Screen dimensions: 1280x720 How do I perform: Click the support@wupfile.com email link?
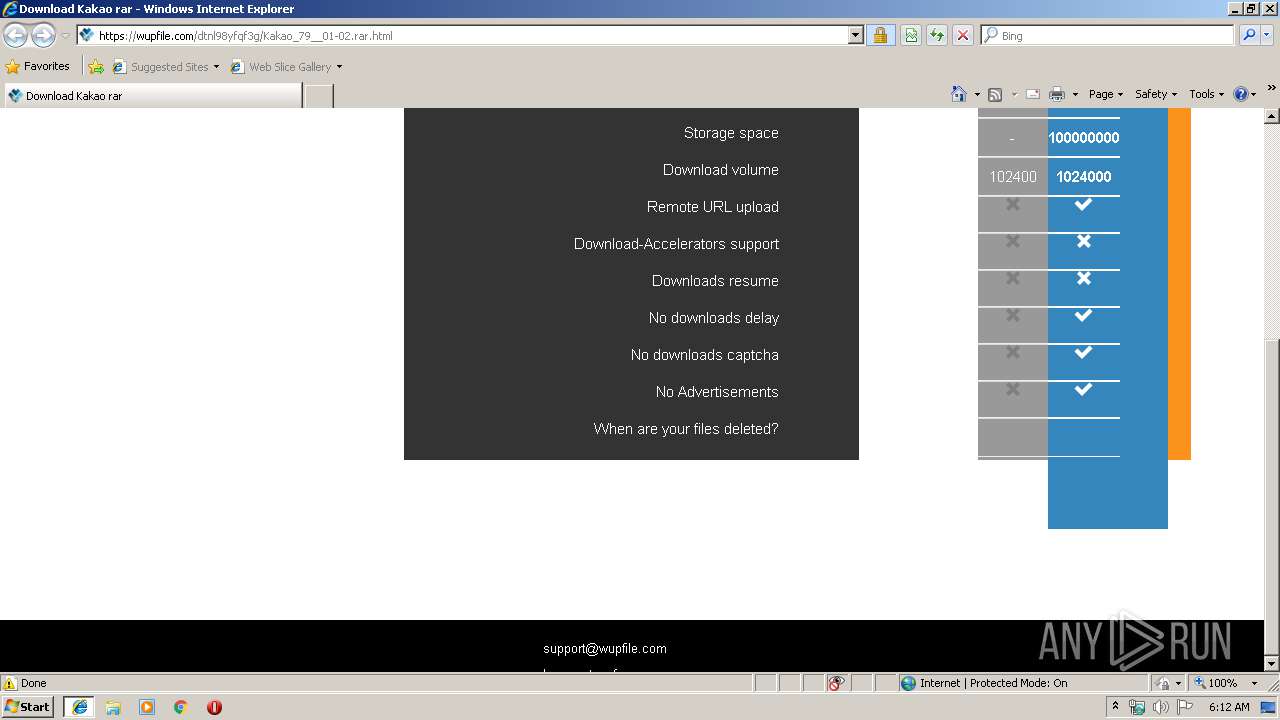click(x=605, y=648)
